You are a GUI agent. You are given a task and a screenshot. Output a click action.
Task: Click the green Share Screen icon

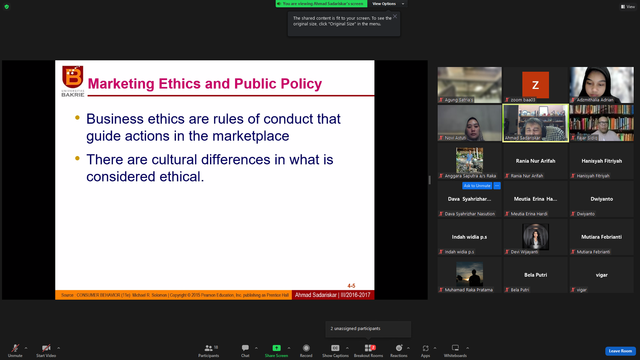pyautogui.click(x=276, y=348)
